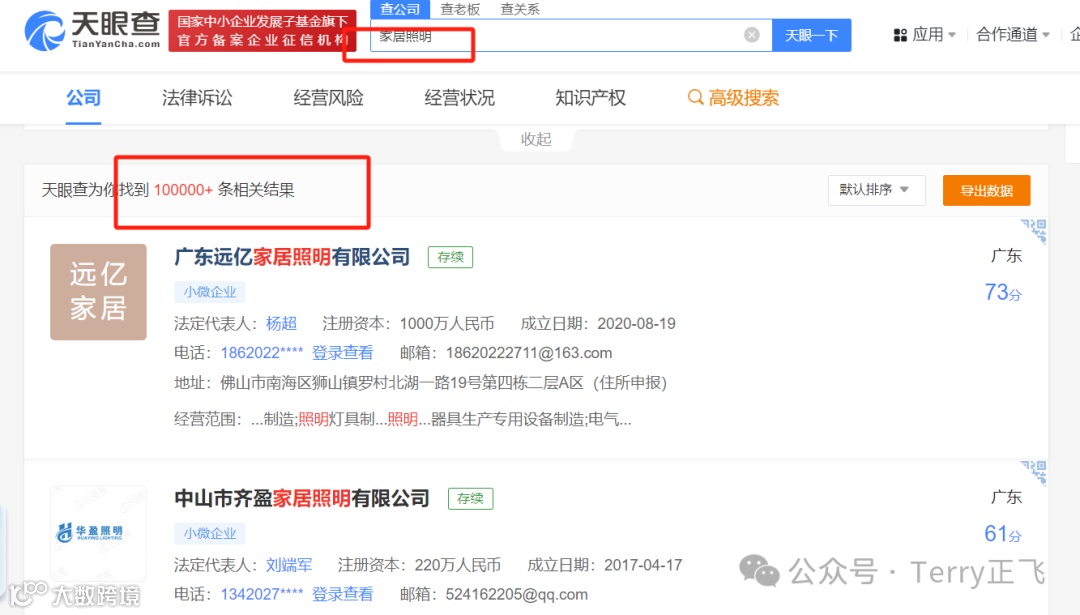The image size is (1080, 615).
Task: Switch to the 知识产权 tab
Action: tap(590, 98)
